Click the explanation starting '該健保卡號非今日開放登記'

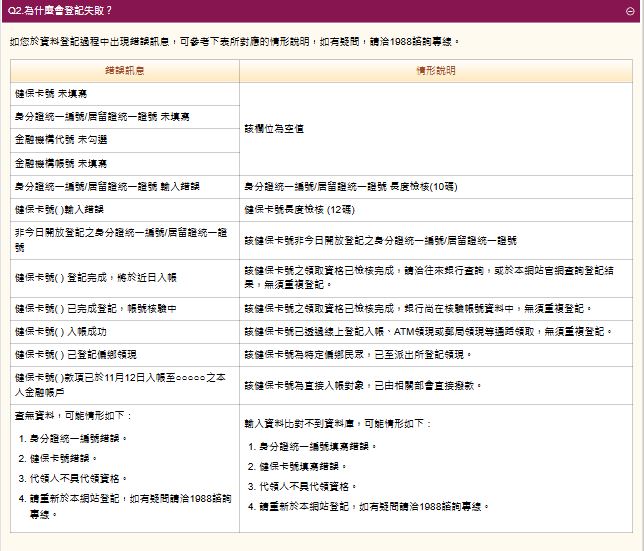pyautogui.click(x=436, y=240)
